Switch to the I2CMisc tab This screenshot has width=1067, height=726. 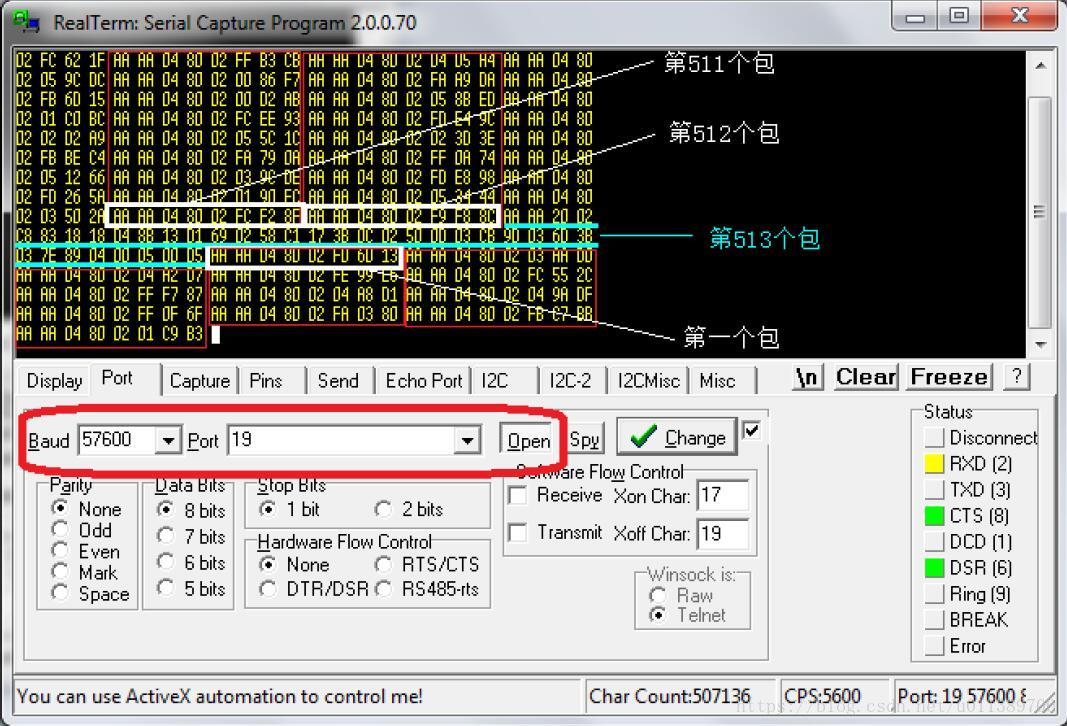pos(649,380)
